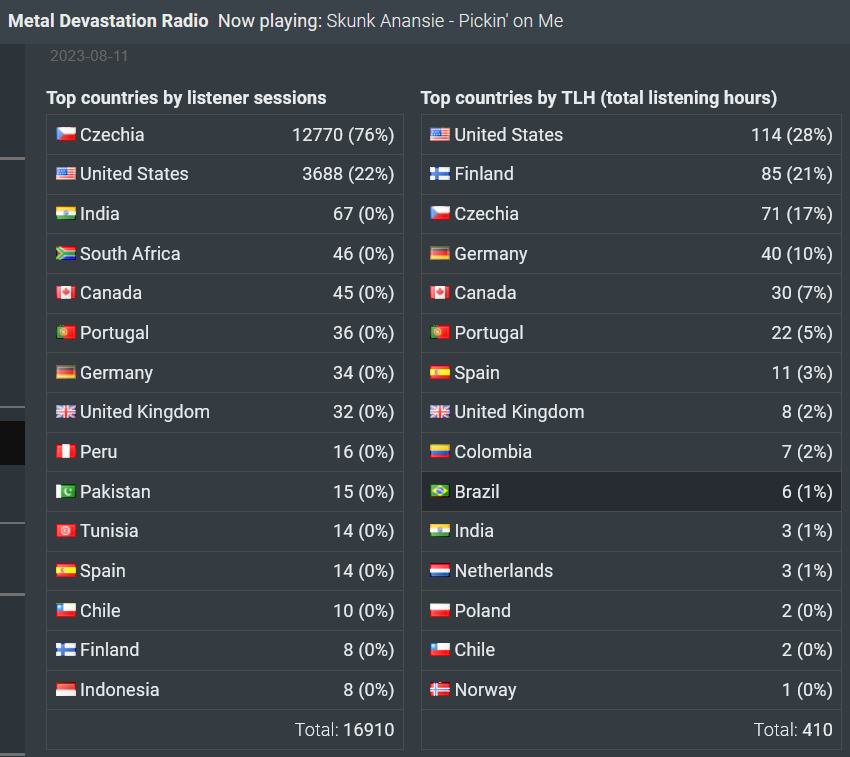Image resolution: width=850 pixels, height=757 pixels.
Task: Click the Colombia flag icon
Action: coord(440,451)
